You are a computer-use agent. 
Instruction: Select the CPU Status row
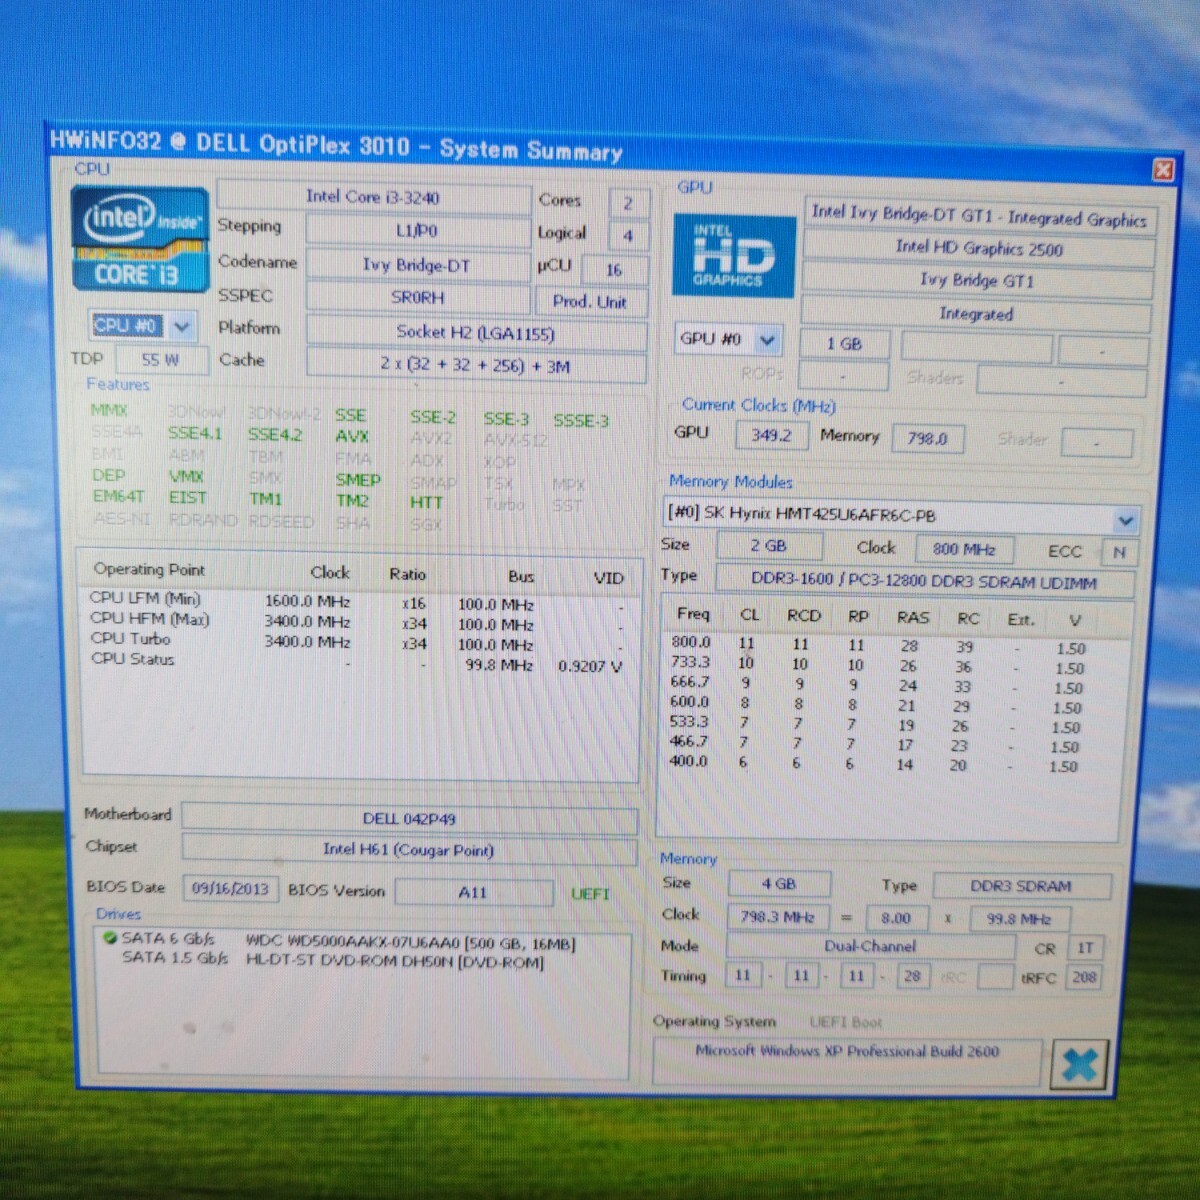click(357, 661)
